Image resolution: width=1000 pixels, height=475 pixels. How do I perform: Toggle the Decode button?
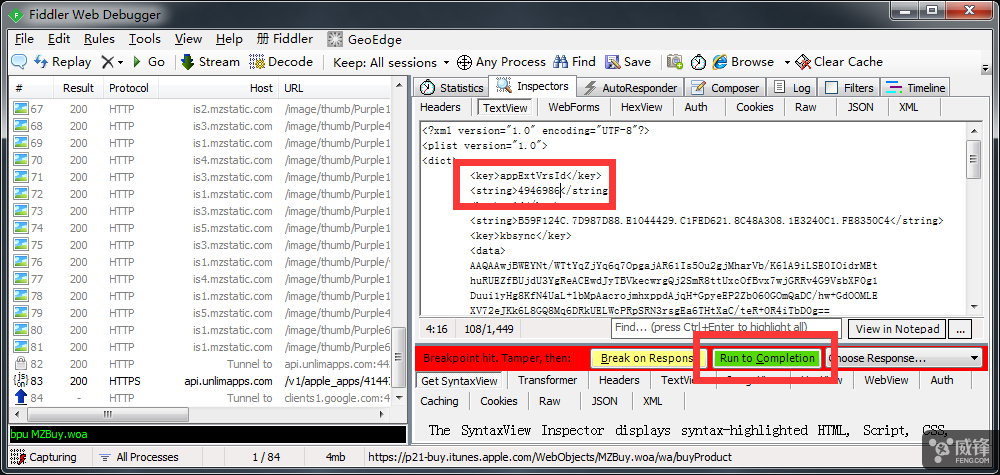[281, 62]
